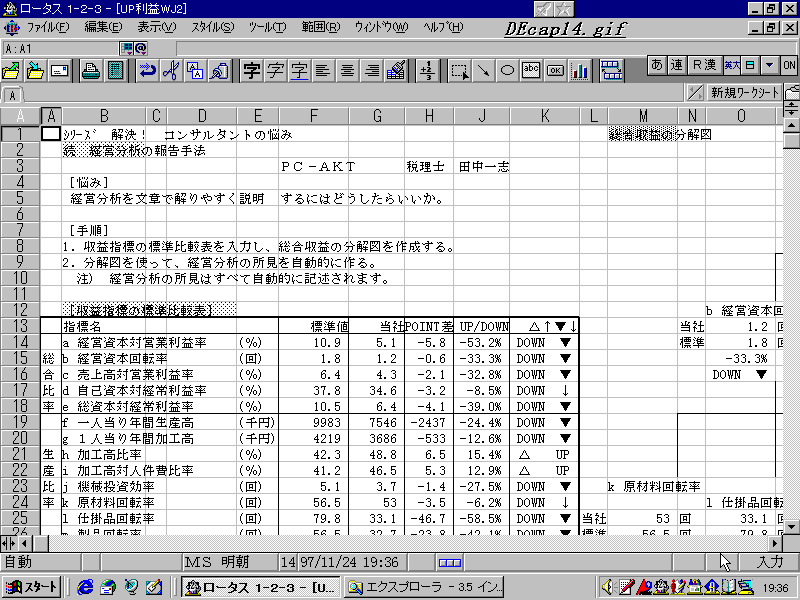Open the IME toolbar dropdown arrow
The height and width of the screenshot is (600, 800).
click(x=769, y=65)
